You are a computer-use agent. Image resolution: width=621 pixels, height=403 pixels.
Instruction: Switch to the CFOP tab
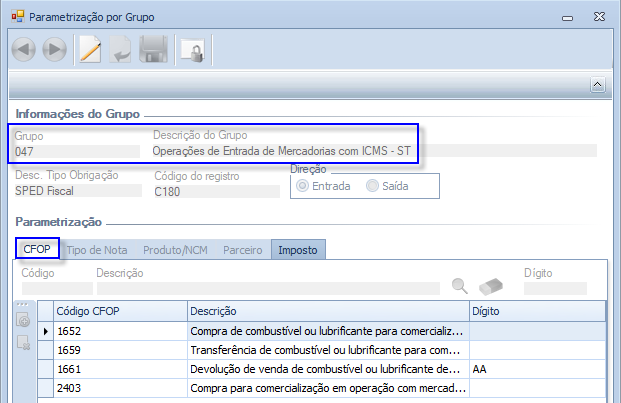(37, 249)
